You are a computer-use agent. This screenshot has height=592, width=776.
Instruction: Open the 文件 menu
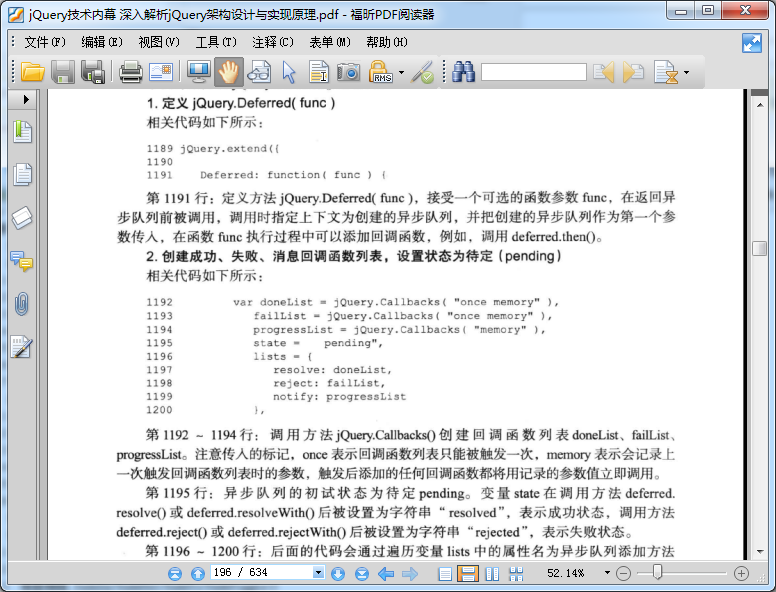(x=45, y=43)
